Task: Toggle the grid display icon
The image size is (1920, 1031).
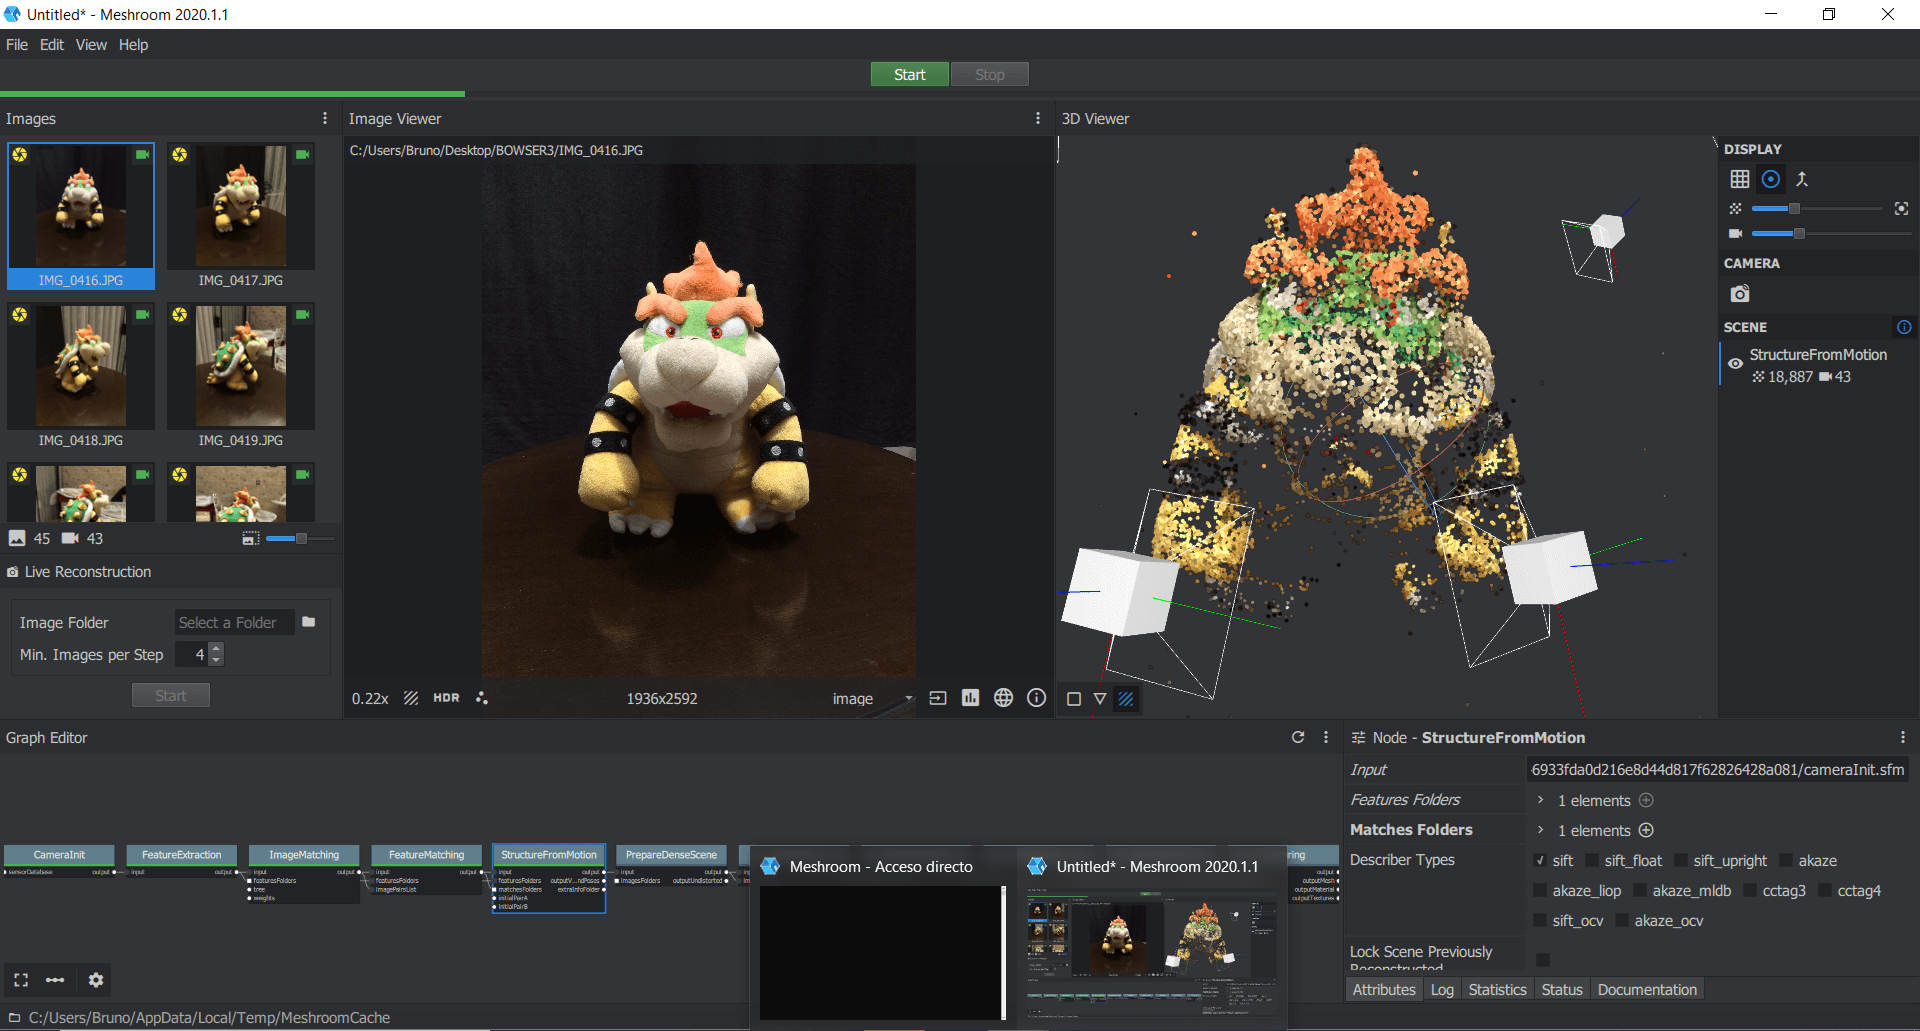Action: (x=1740, y=179)
